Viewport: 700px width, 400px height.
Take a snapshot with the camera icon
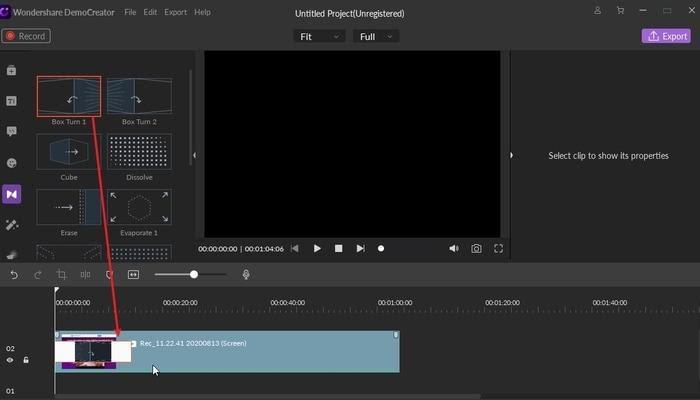click(476, 248)
